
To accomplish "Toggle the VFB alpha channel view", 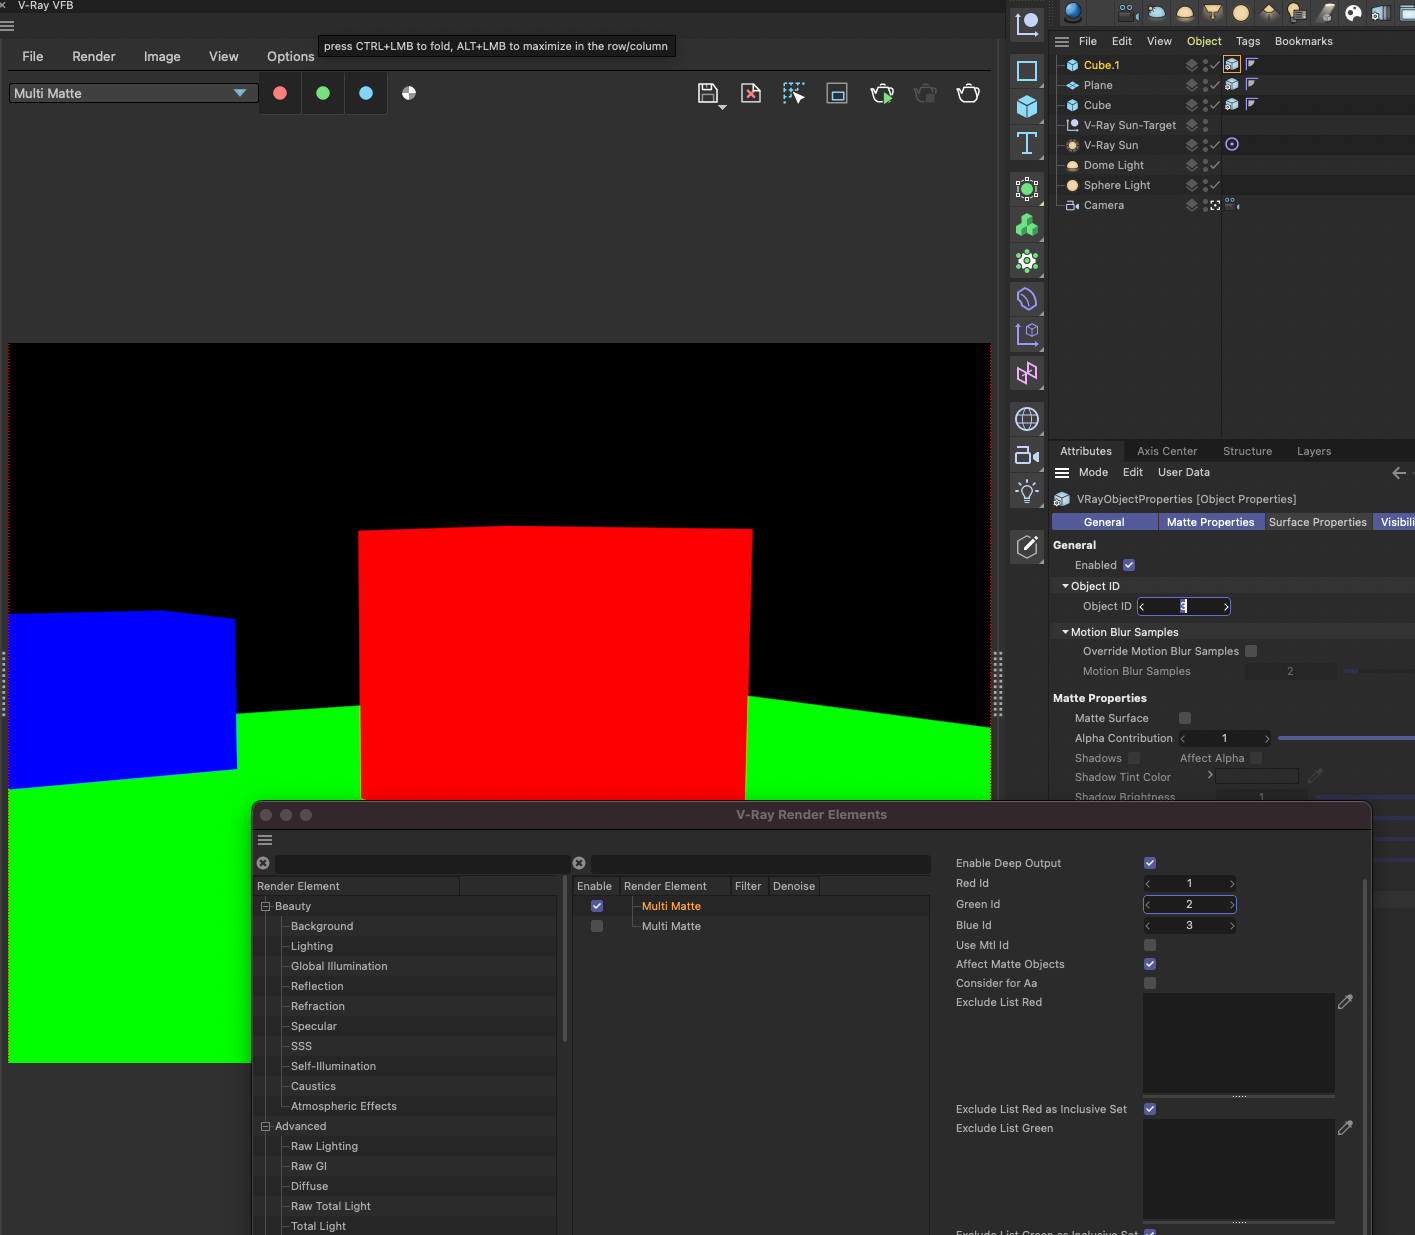I will click(409, 93).
